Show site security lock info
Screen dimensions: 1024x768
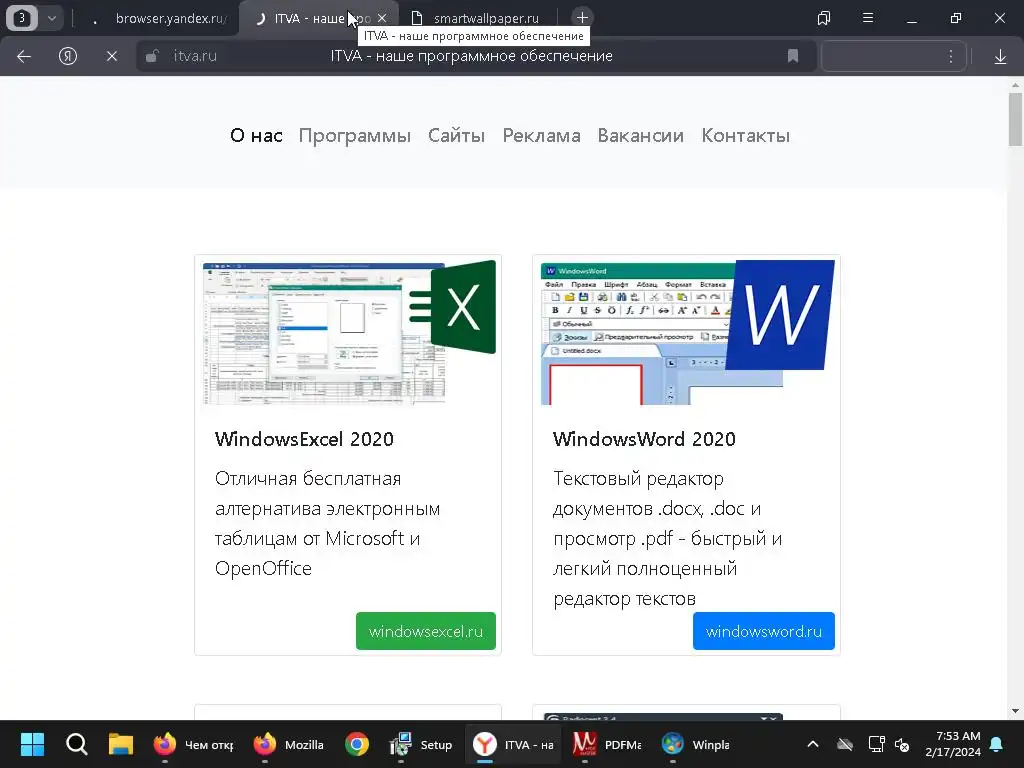[x=152, y=56]
